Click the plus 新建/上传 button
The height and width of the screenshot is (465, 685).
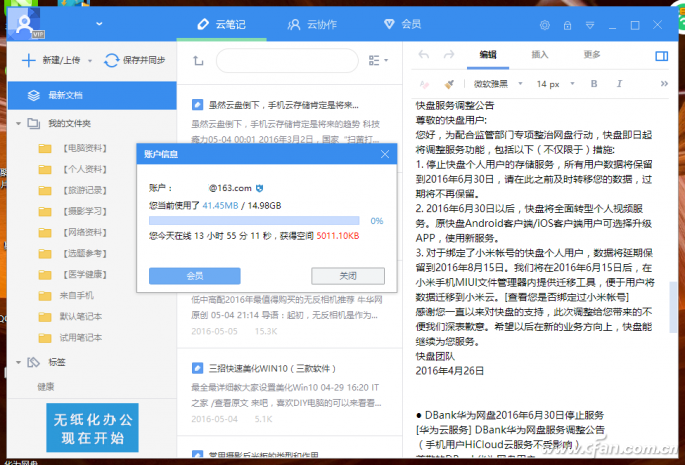click(x=51, y=60)
